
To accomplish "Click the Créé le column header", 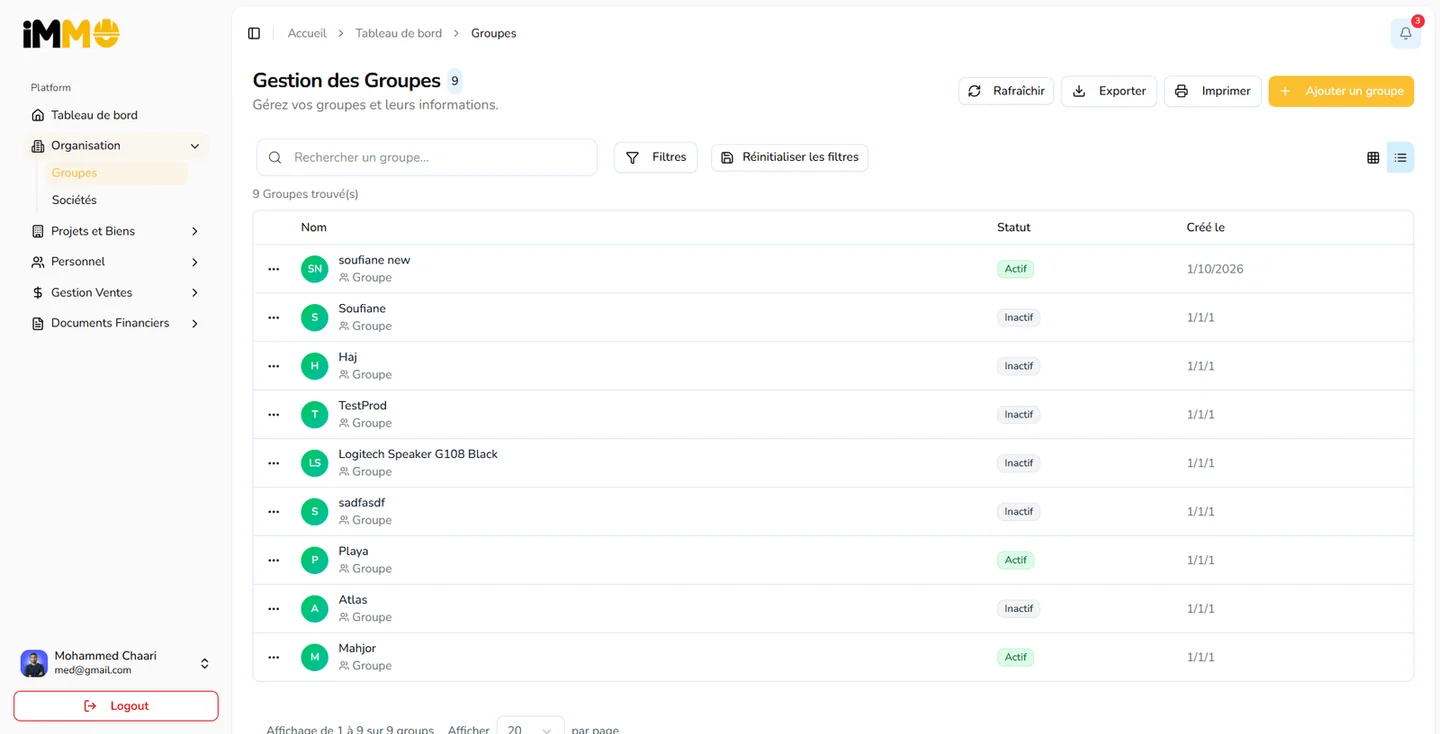I will 1206,228.
